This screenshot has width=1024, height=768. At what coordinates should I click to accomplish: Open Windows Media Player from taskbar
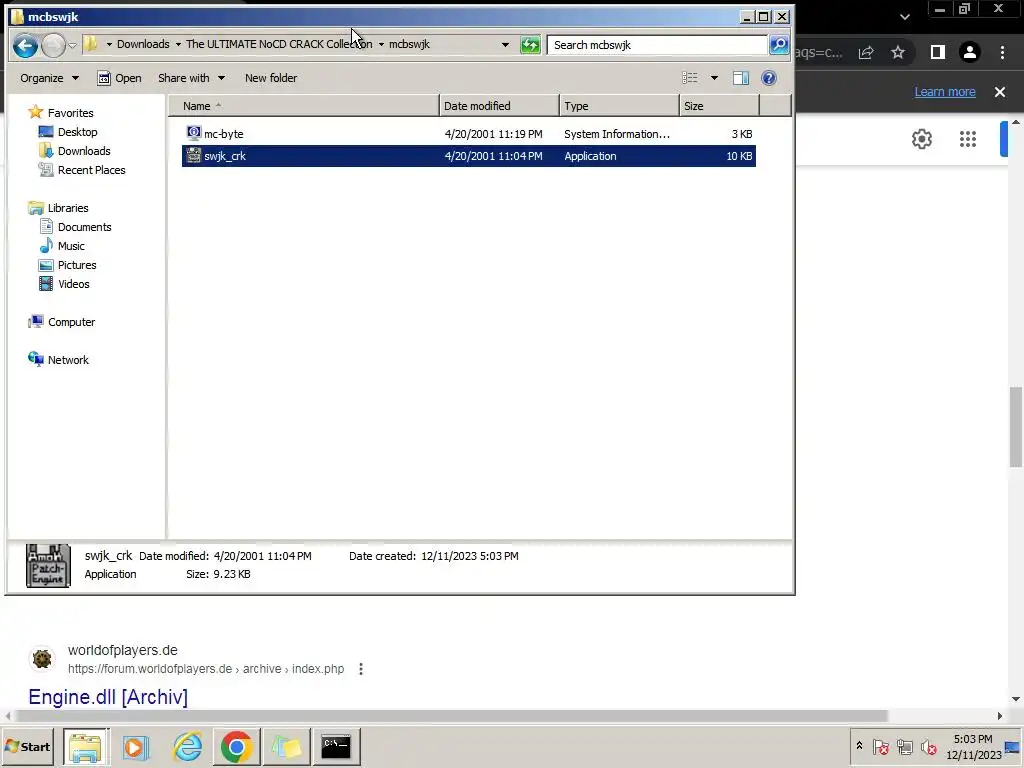pos(136,747)
